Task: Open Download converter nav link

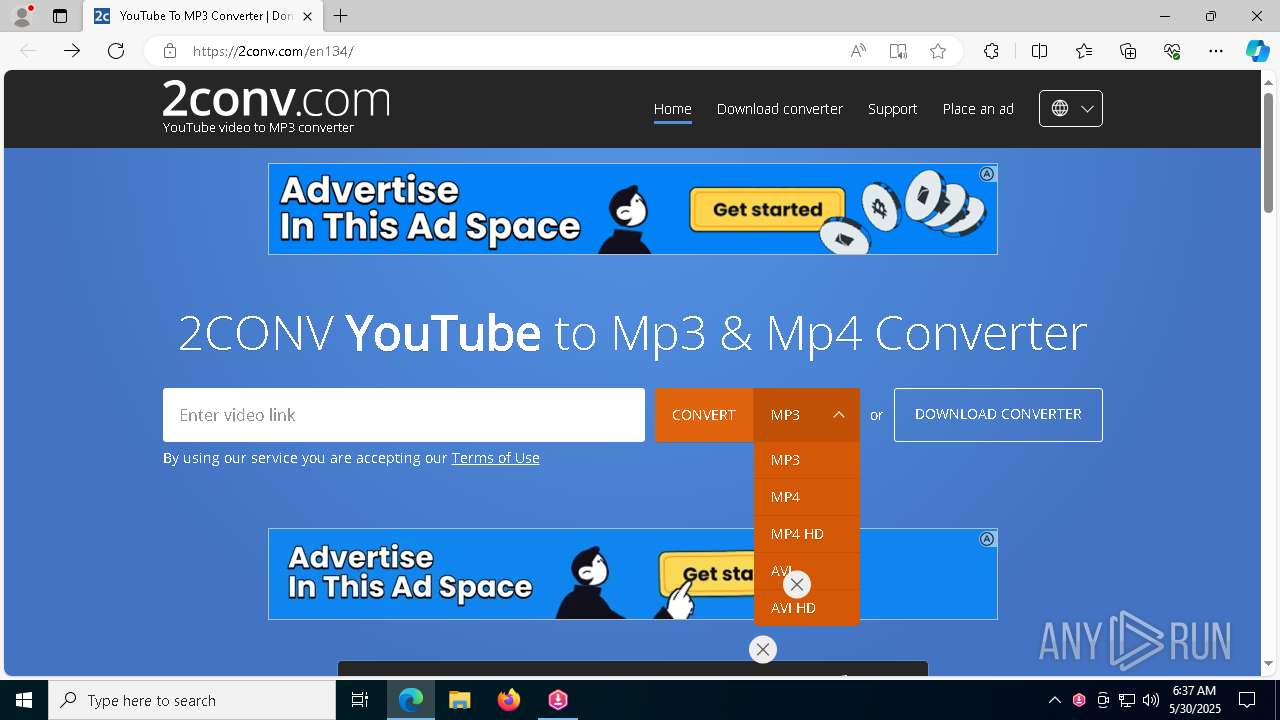Action: pyautogui.click(x=780, y=109)
